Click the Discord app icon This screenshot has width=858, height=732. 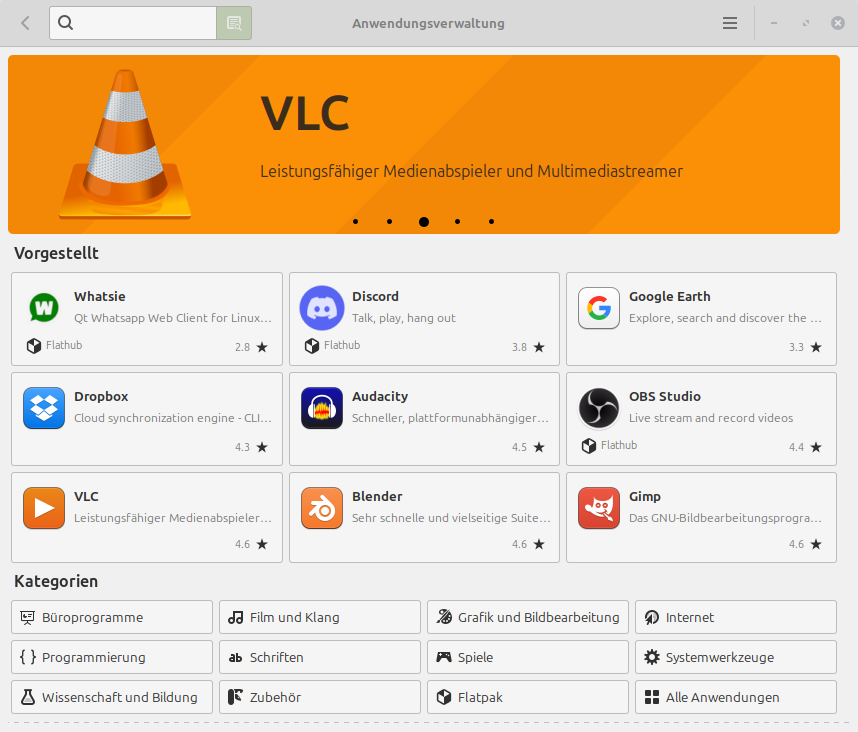[x=322, y=308]
